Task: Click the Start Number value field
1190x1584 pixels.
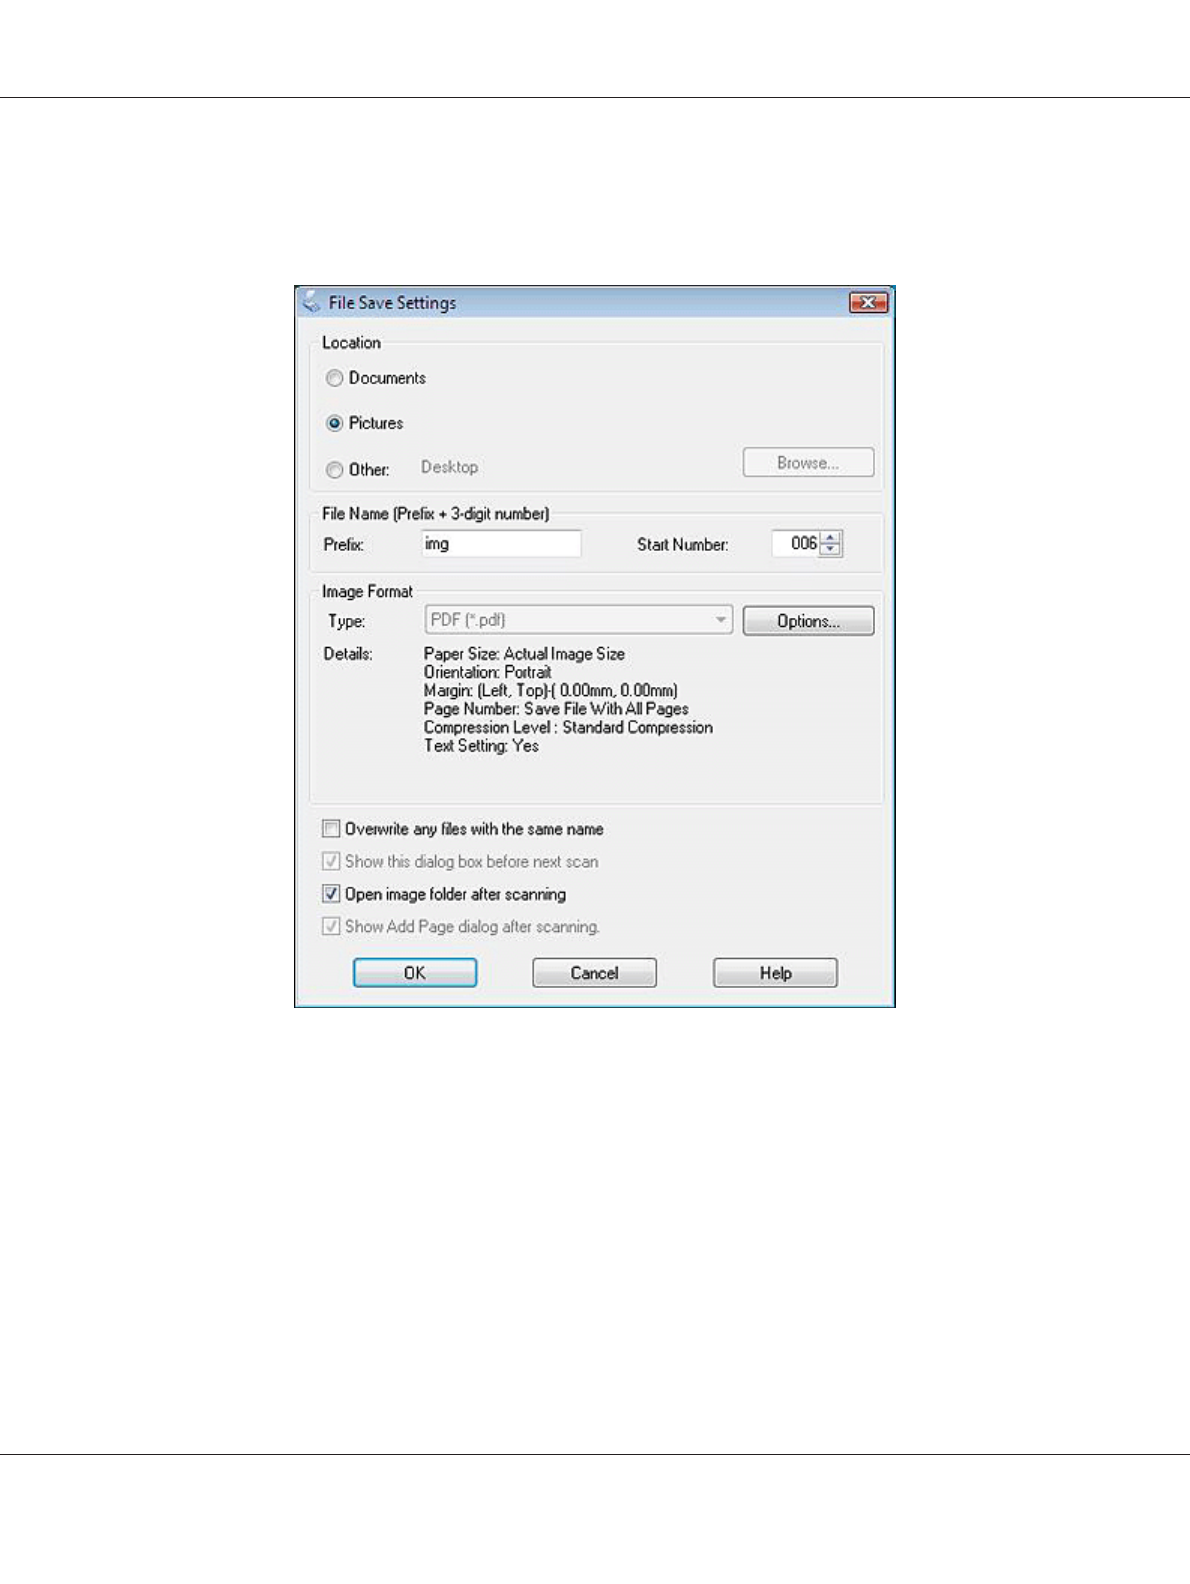Action: tap(796, 544)
